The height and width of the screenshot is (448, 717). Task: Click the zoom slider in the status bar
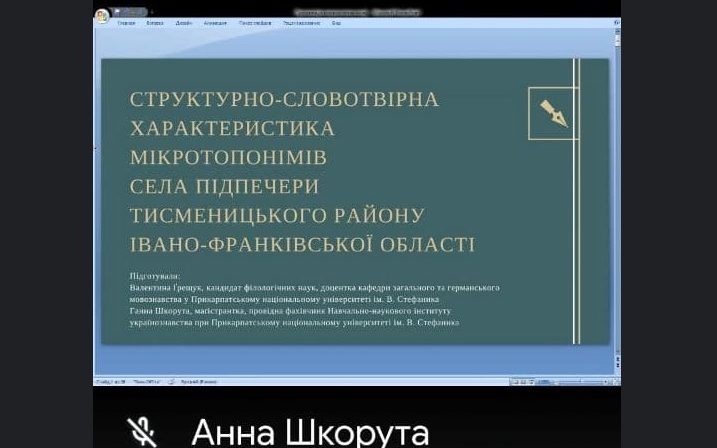tap(578, 382)
